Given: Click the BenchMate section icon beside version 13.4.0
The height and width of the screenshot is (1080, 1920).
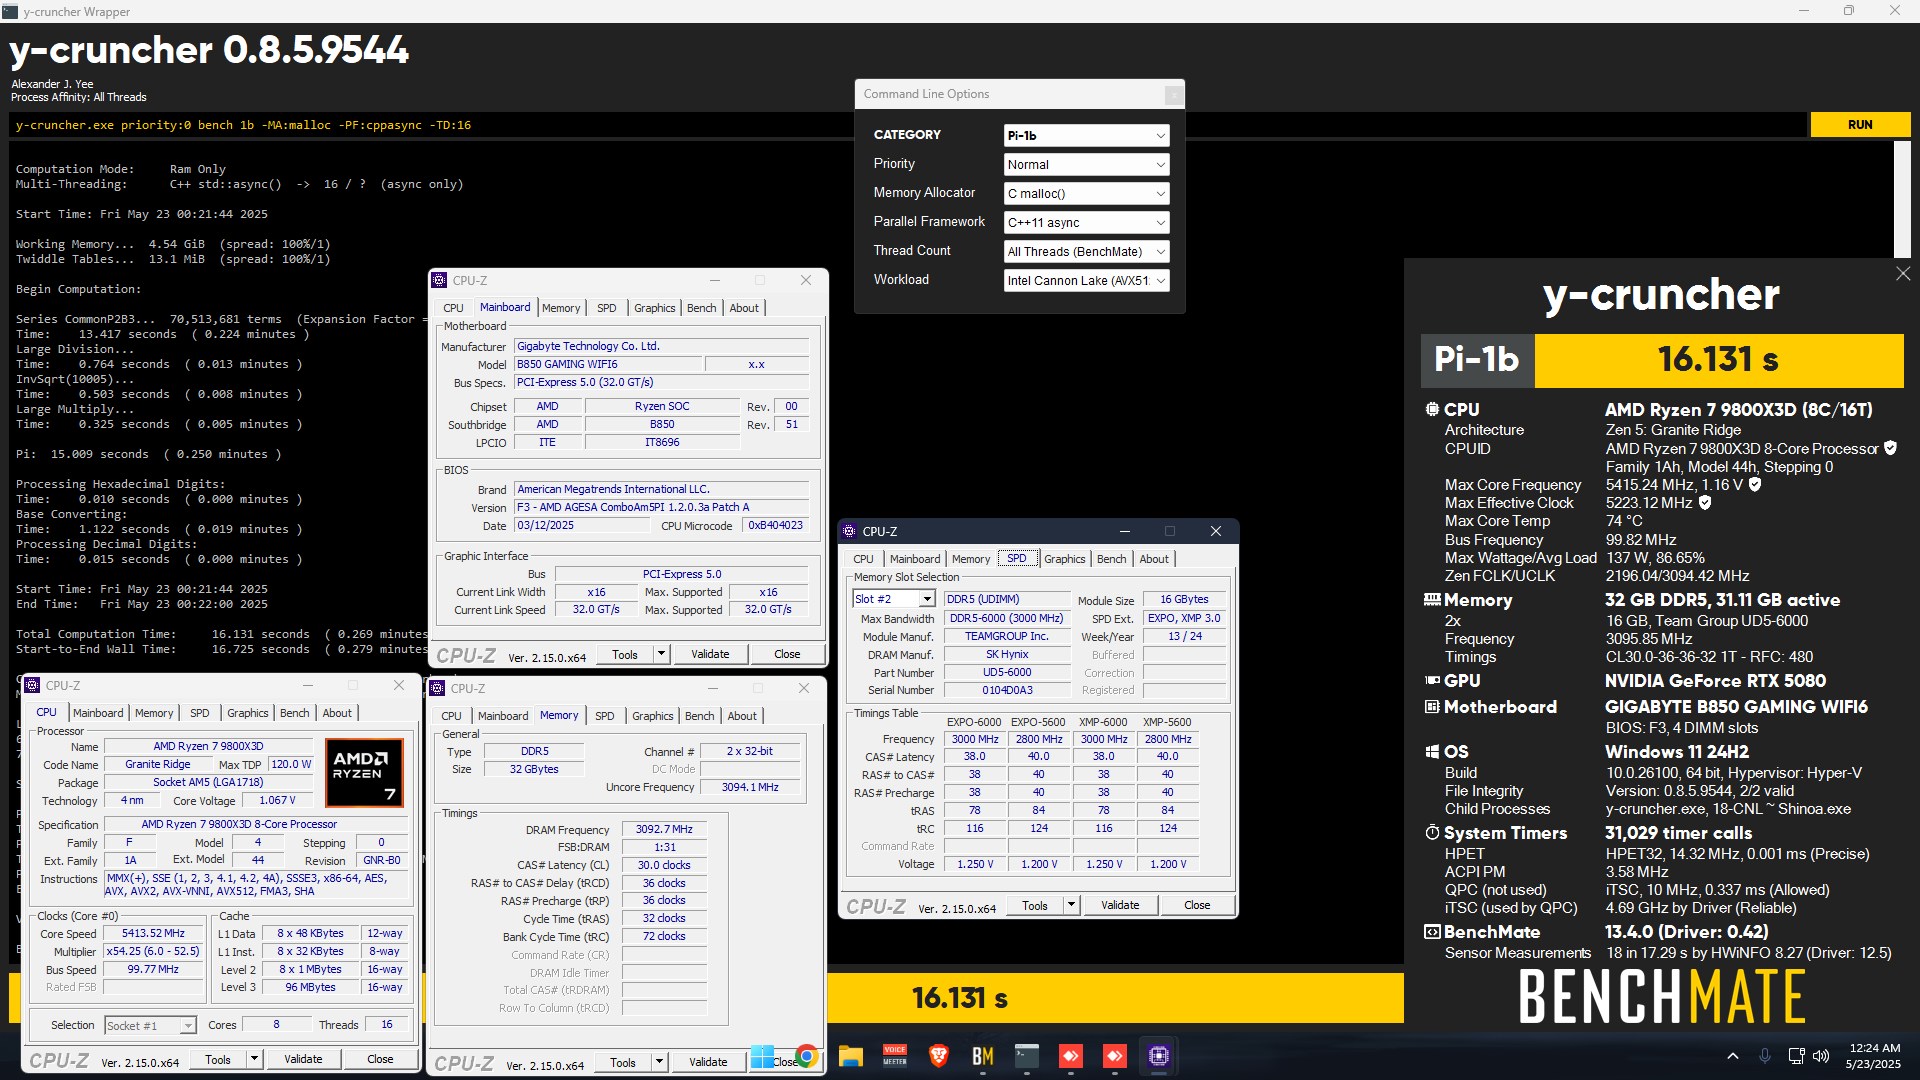Looking at the screenshot, I should pos(1432,932).
